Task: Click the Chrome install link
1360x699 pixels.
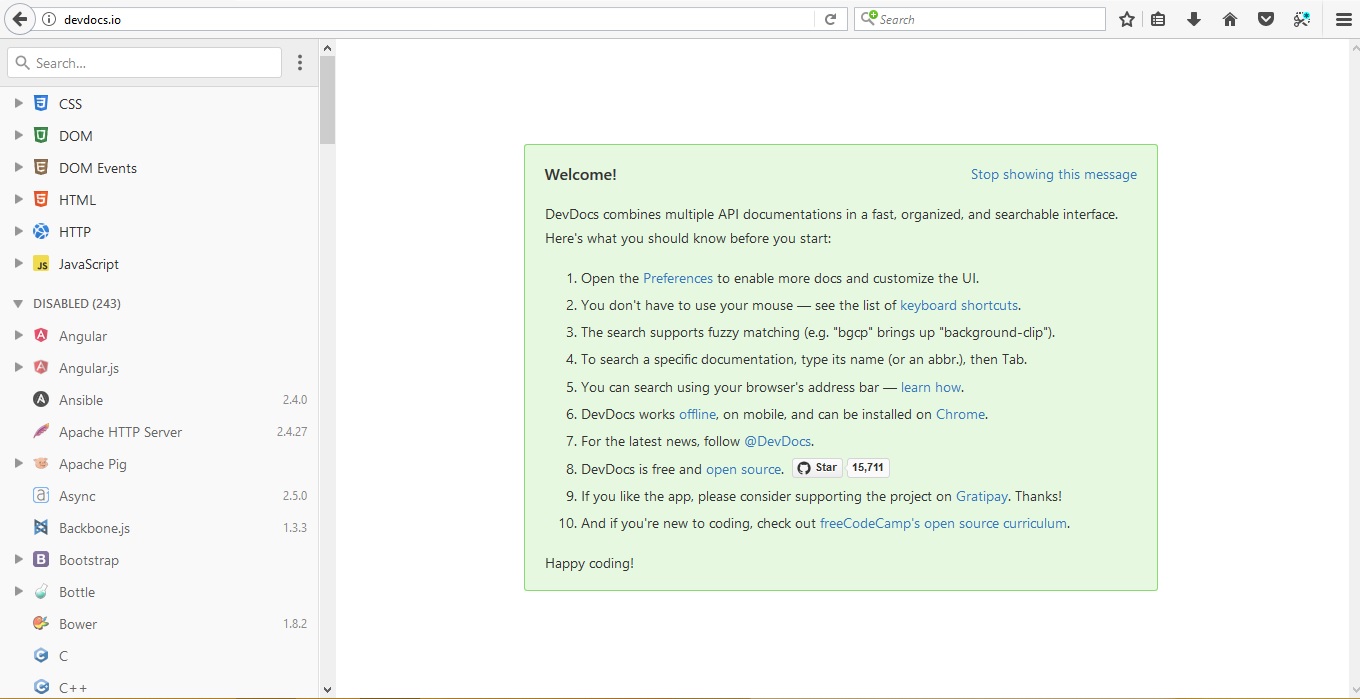Action: (x=960, y=414)
